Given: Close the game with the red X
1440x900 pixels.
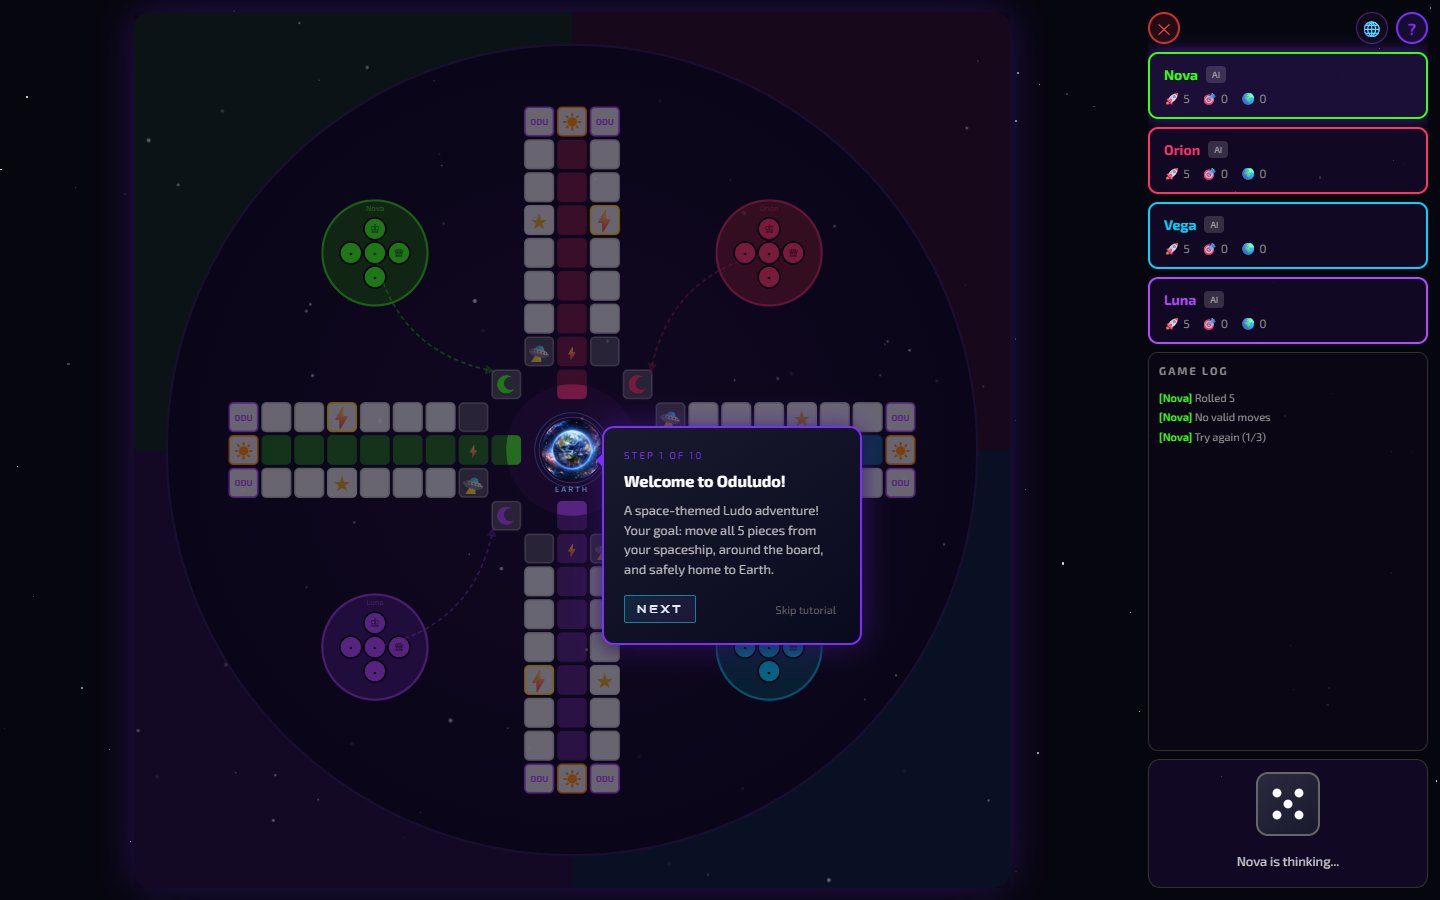Looking at the screenshot, I should 1164,29.
